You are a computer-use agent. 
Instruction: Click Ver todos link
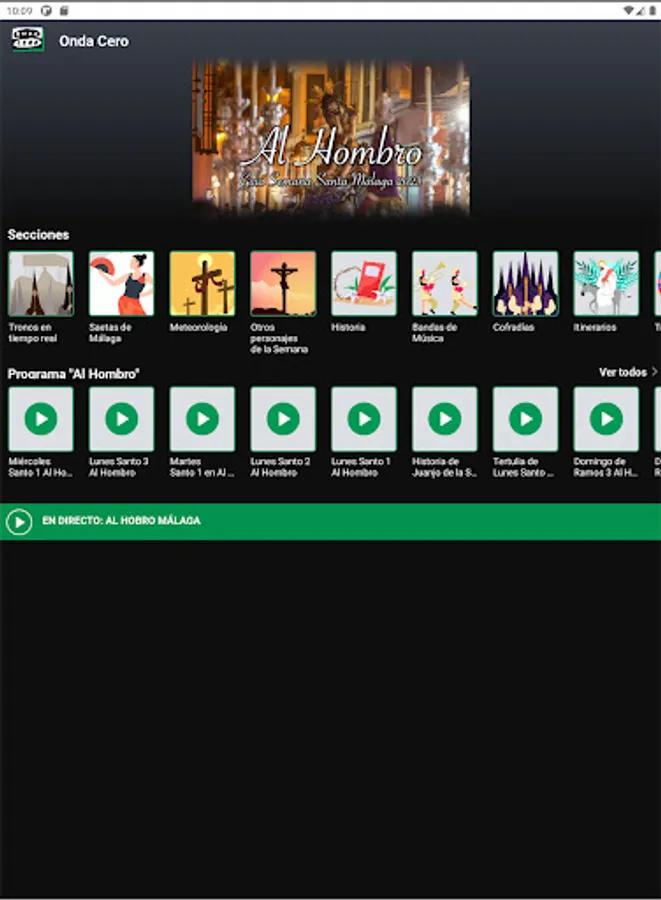coord(623,373)
